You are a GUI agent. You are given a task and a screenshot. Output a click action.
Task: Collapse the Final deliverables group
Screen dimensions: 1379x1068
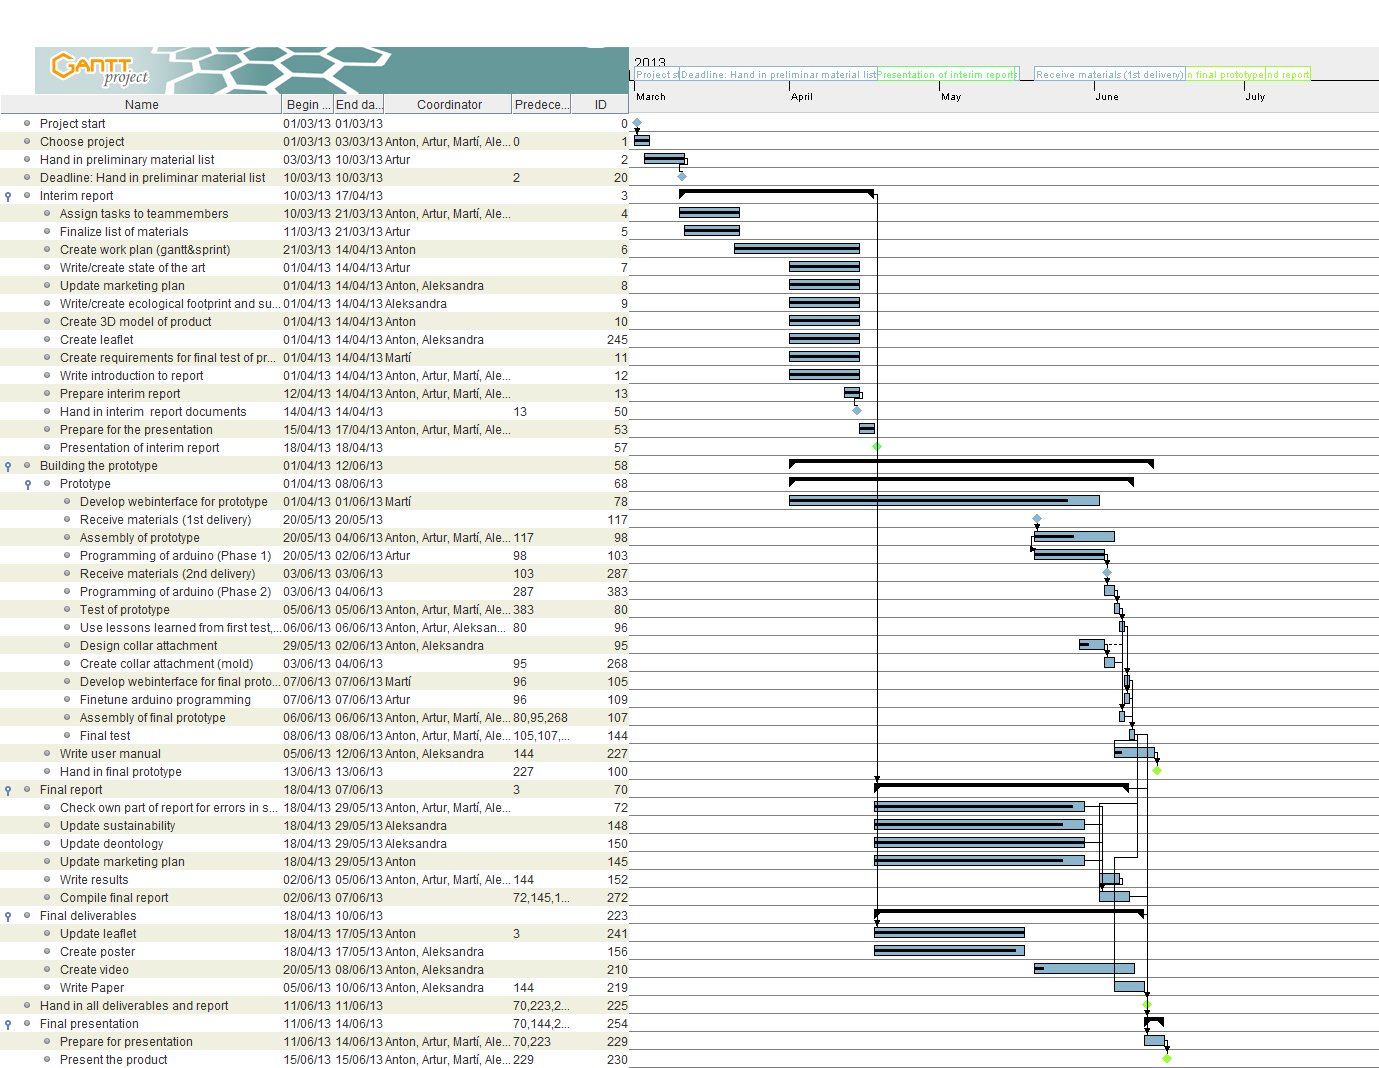coord(8,917)
